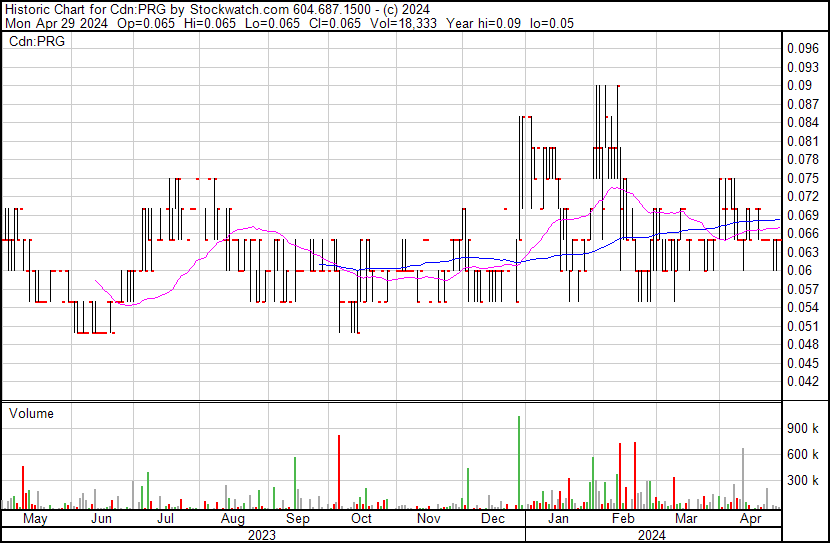The width and height of the screenshot is (830, 543).
Task: Select the 0.078 price axis label
Action: (x=802, y=159)
